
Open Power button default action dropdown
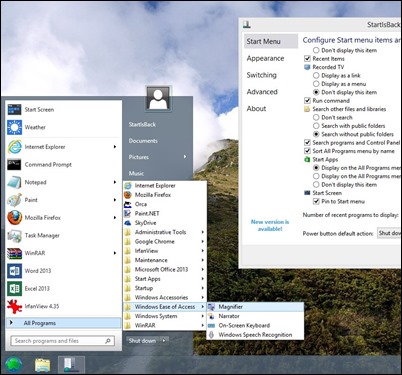[389, 233]
